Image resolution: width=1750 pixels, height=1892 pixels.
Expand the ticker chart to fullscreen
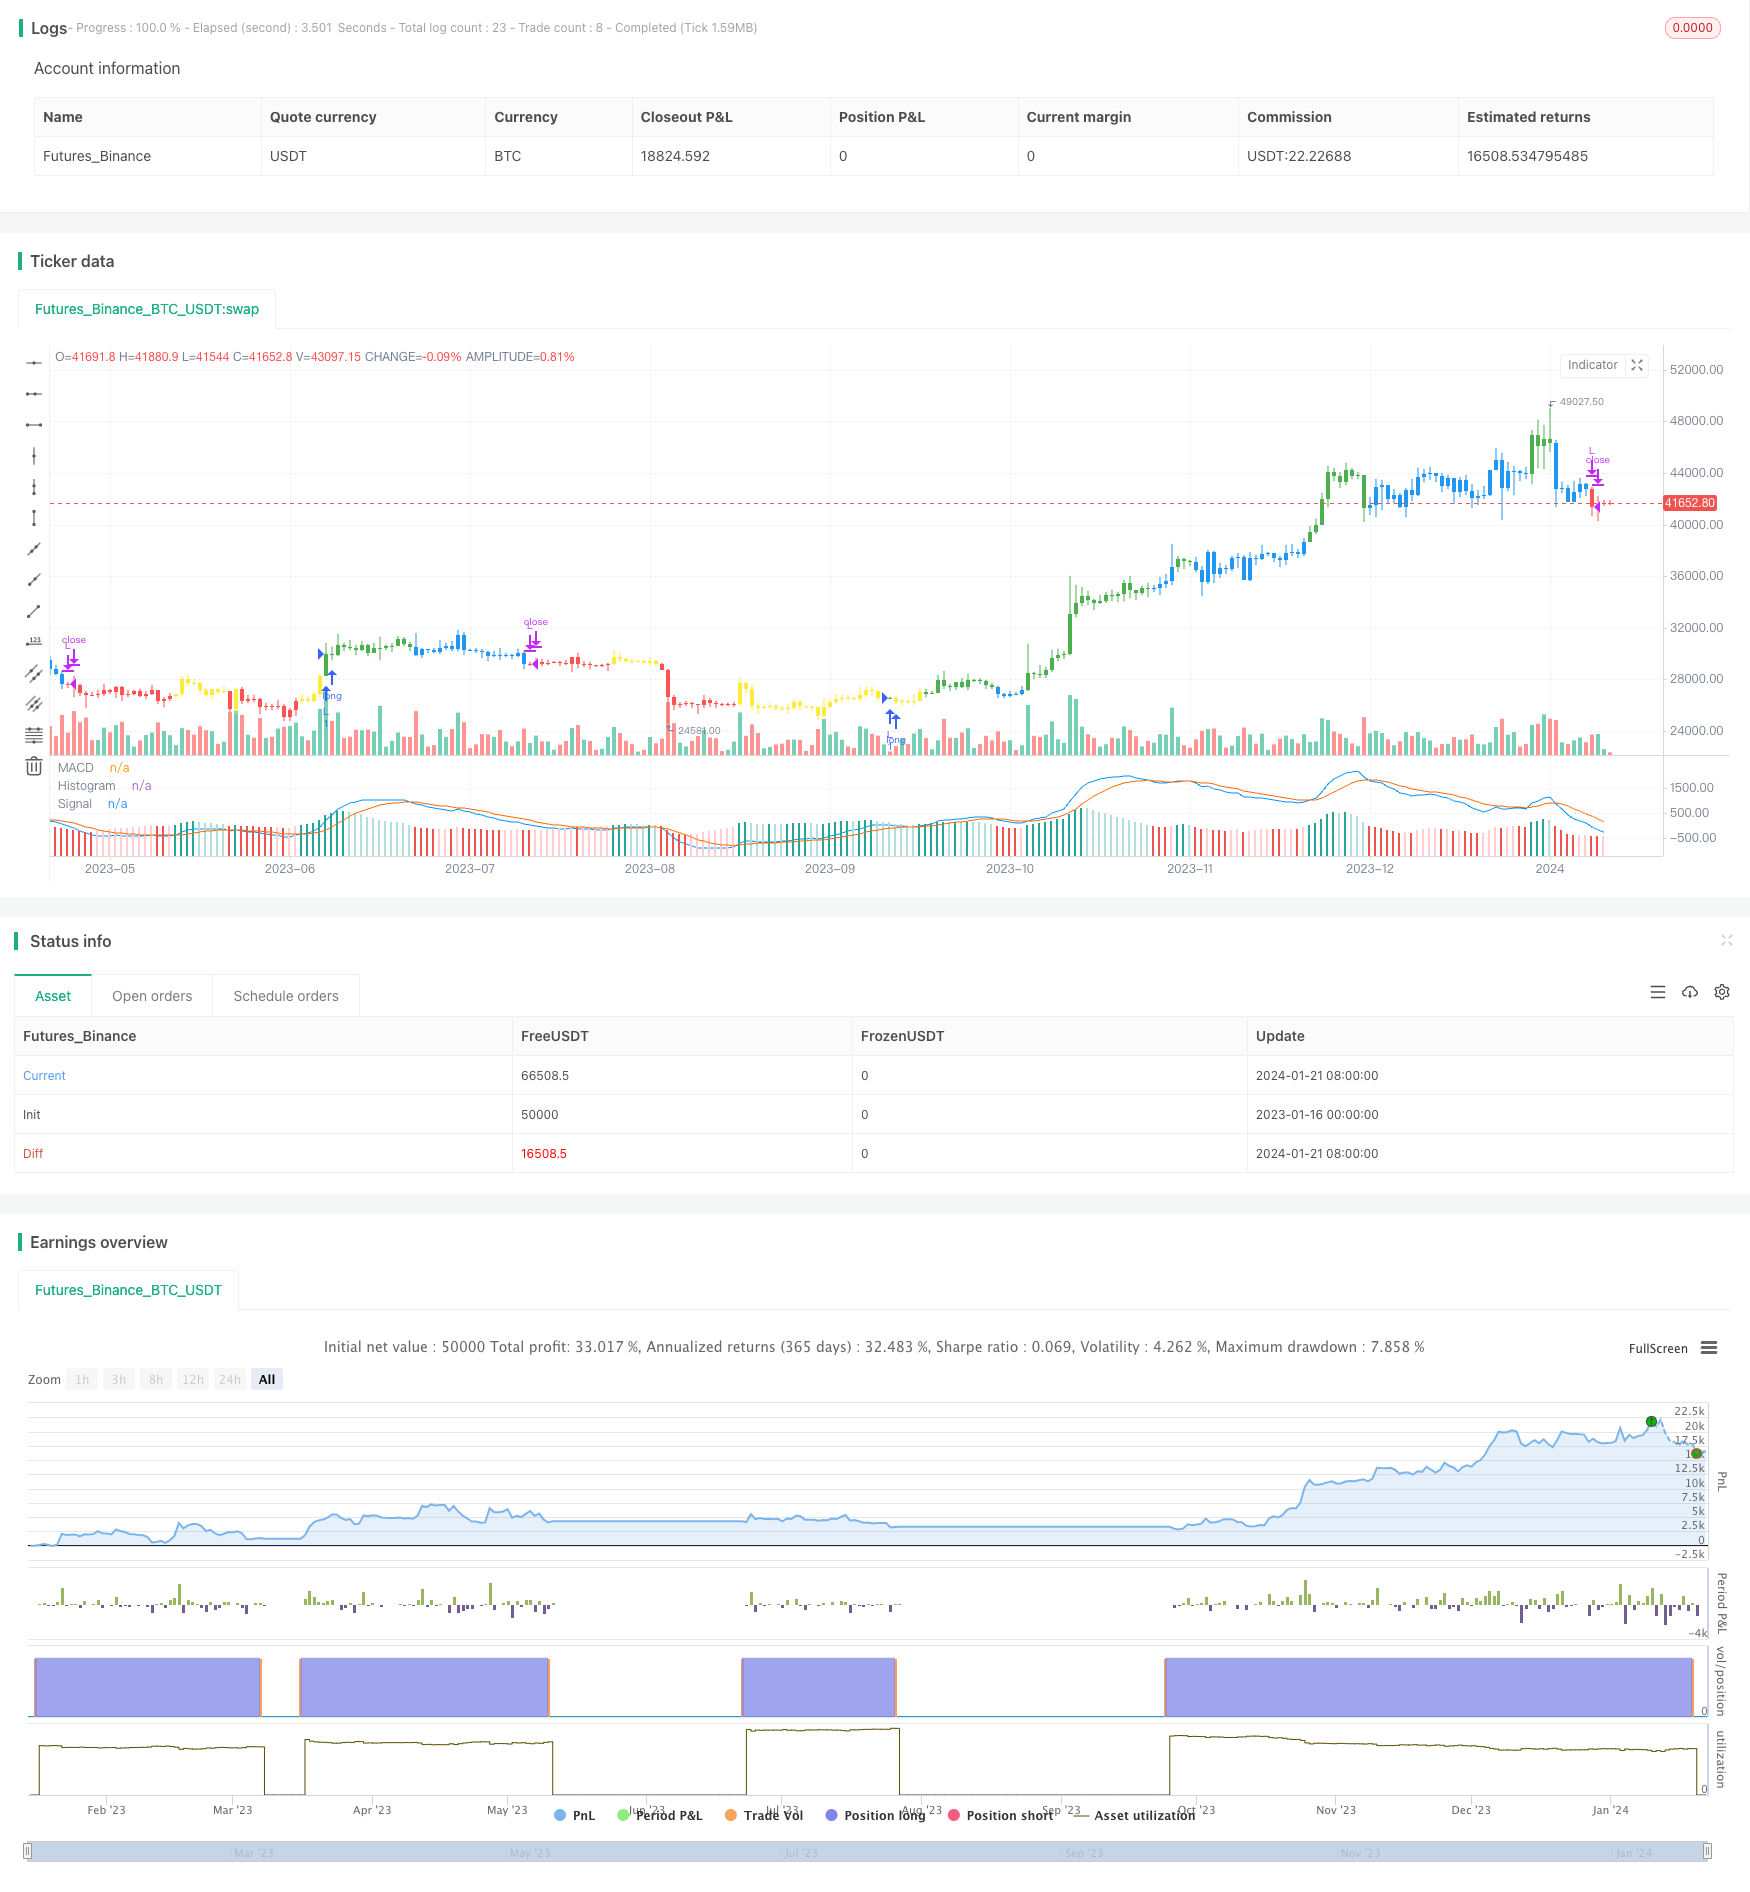1637,365
